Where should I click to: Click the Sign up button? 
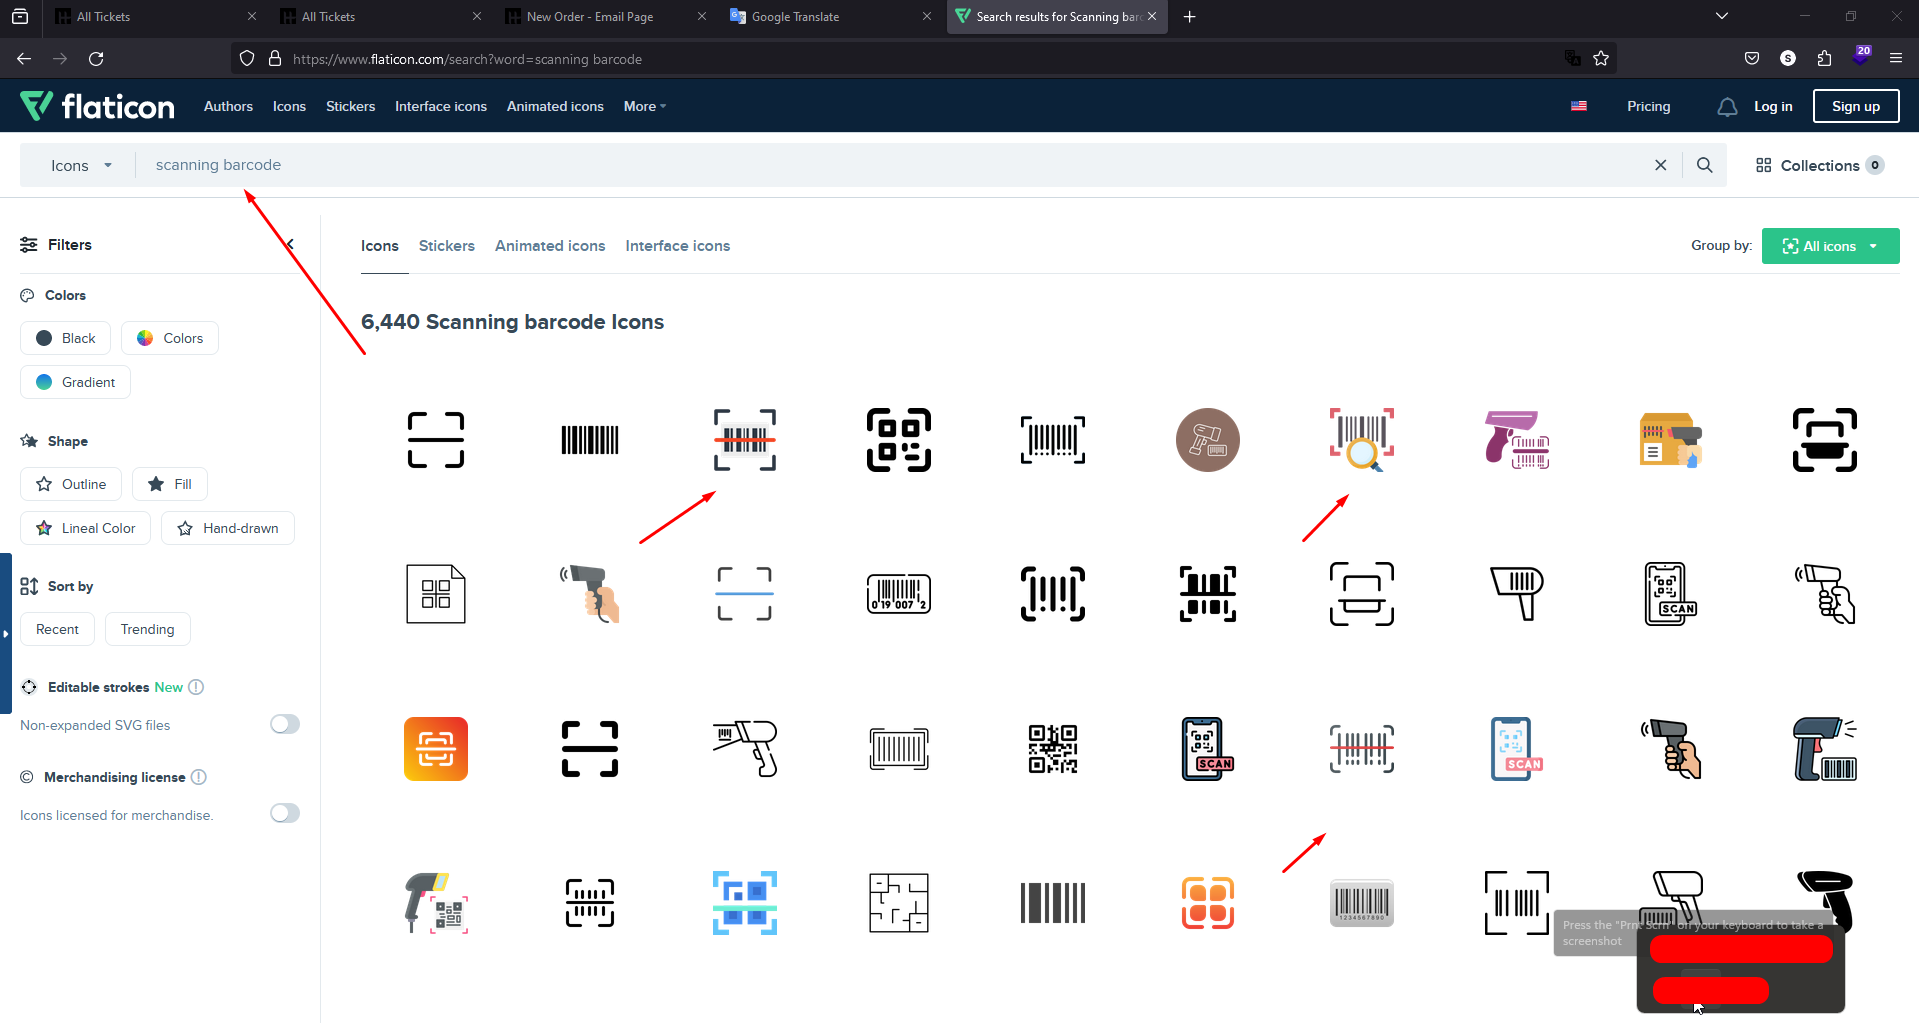[1856, 106]
